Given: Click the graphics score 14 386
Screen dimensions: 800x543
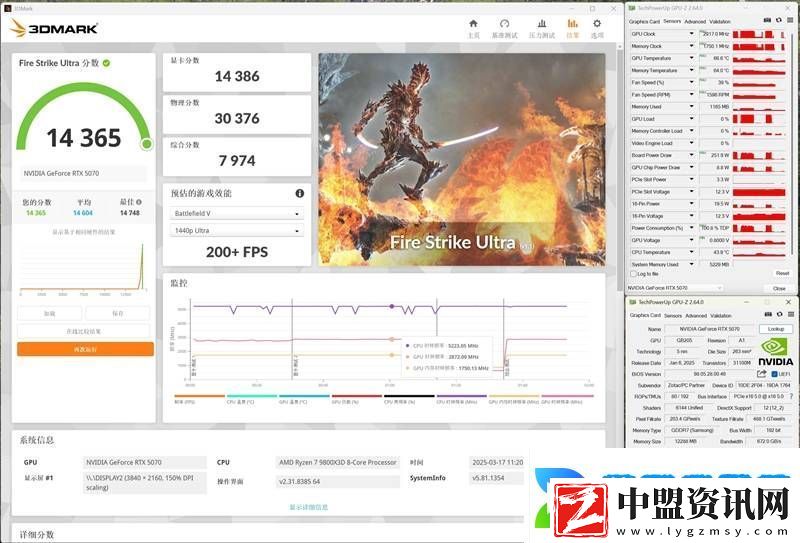Looking at the screenshot, I should (x=237, y=76).
